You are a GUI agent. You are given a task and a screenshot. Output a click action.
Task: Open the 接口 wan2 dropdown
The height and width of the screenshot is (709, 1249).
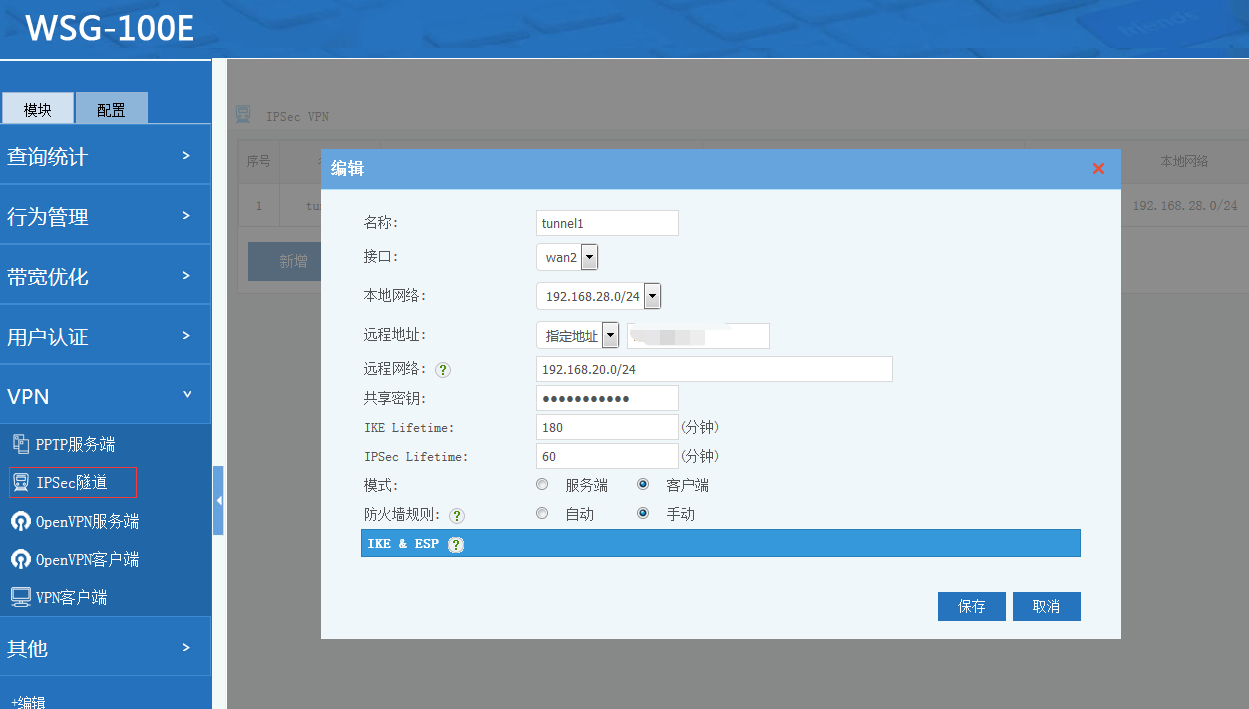point(589,258)
